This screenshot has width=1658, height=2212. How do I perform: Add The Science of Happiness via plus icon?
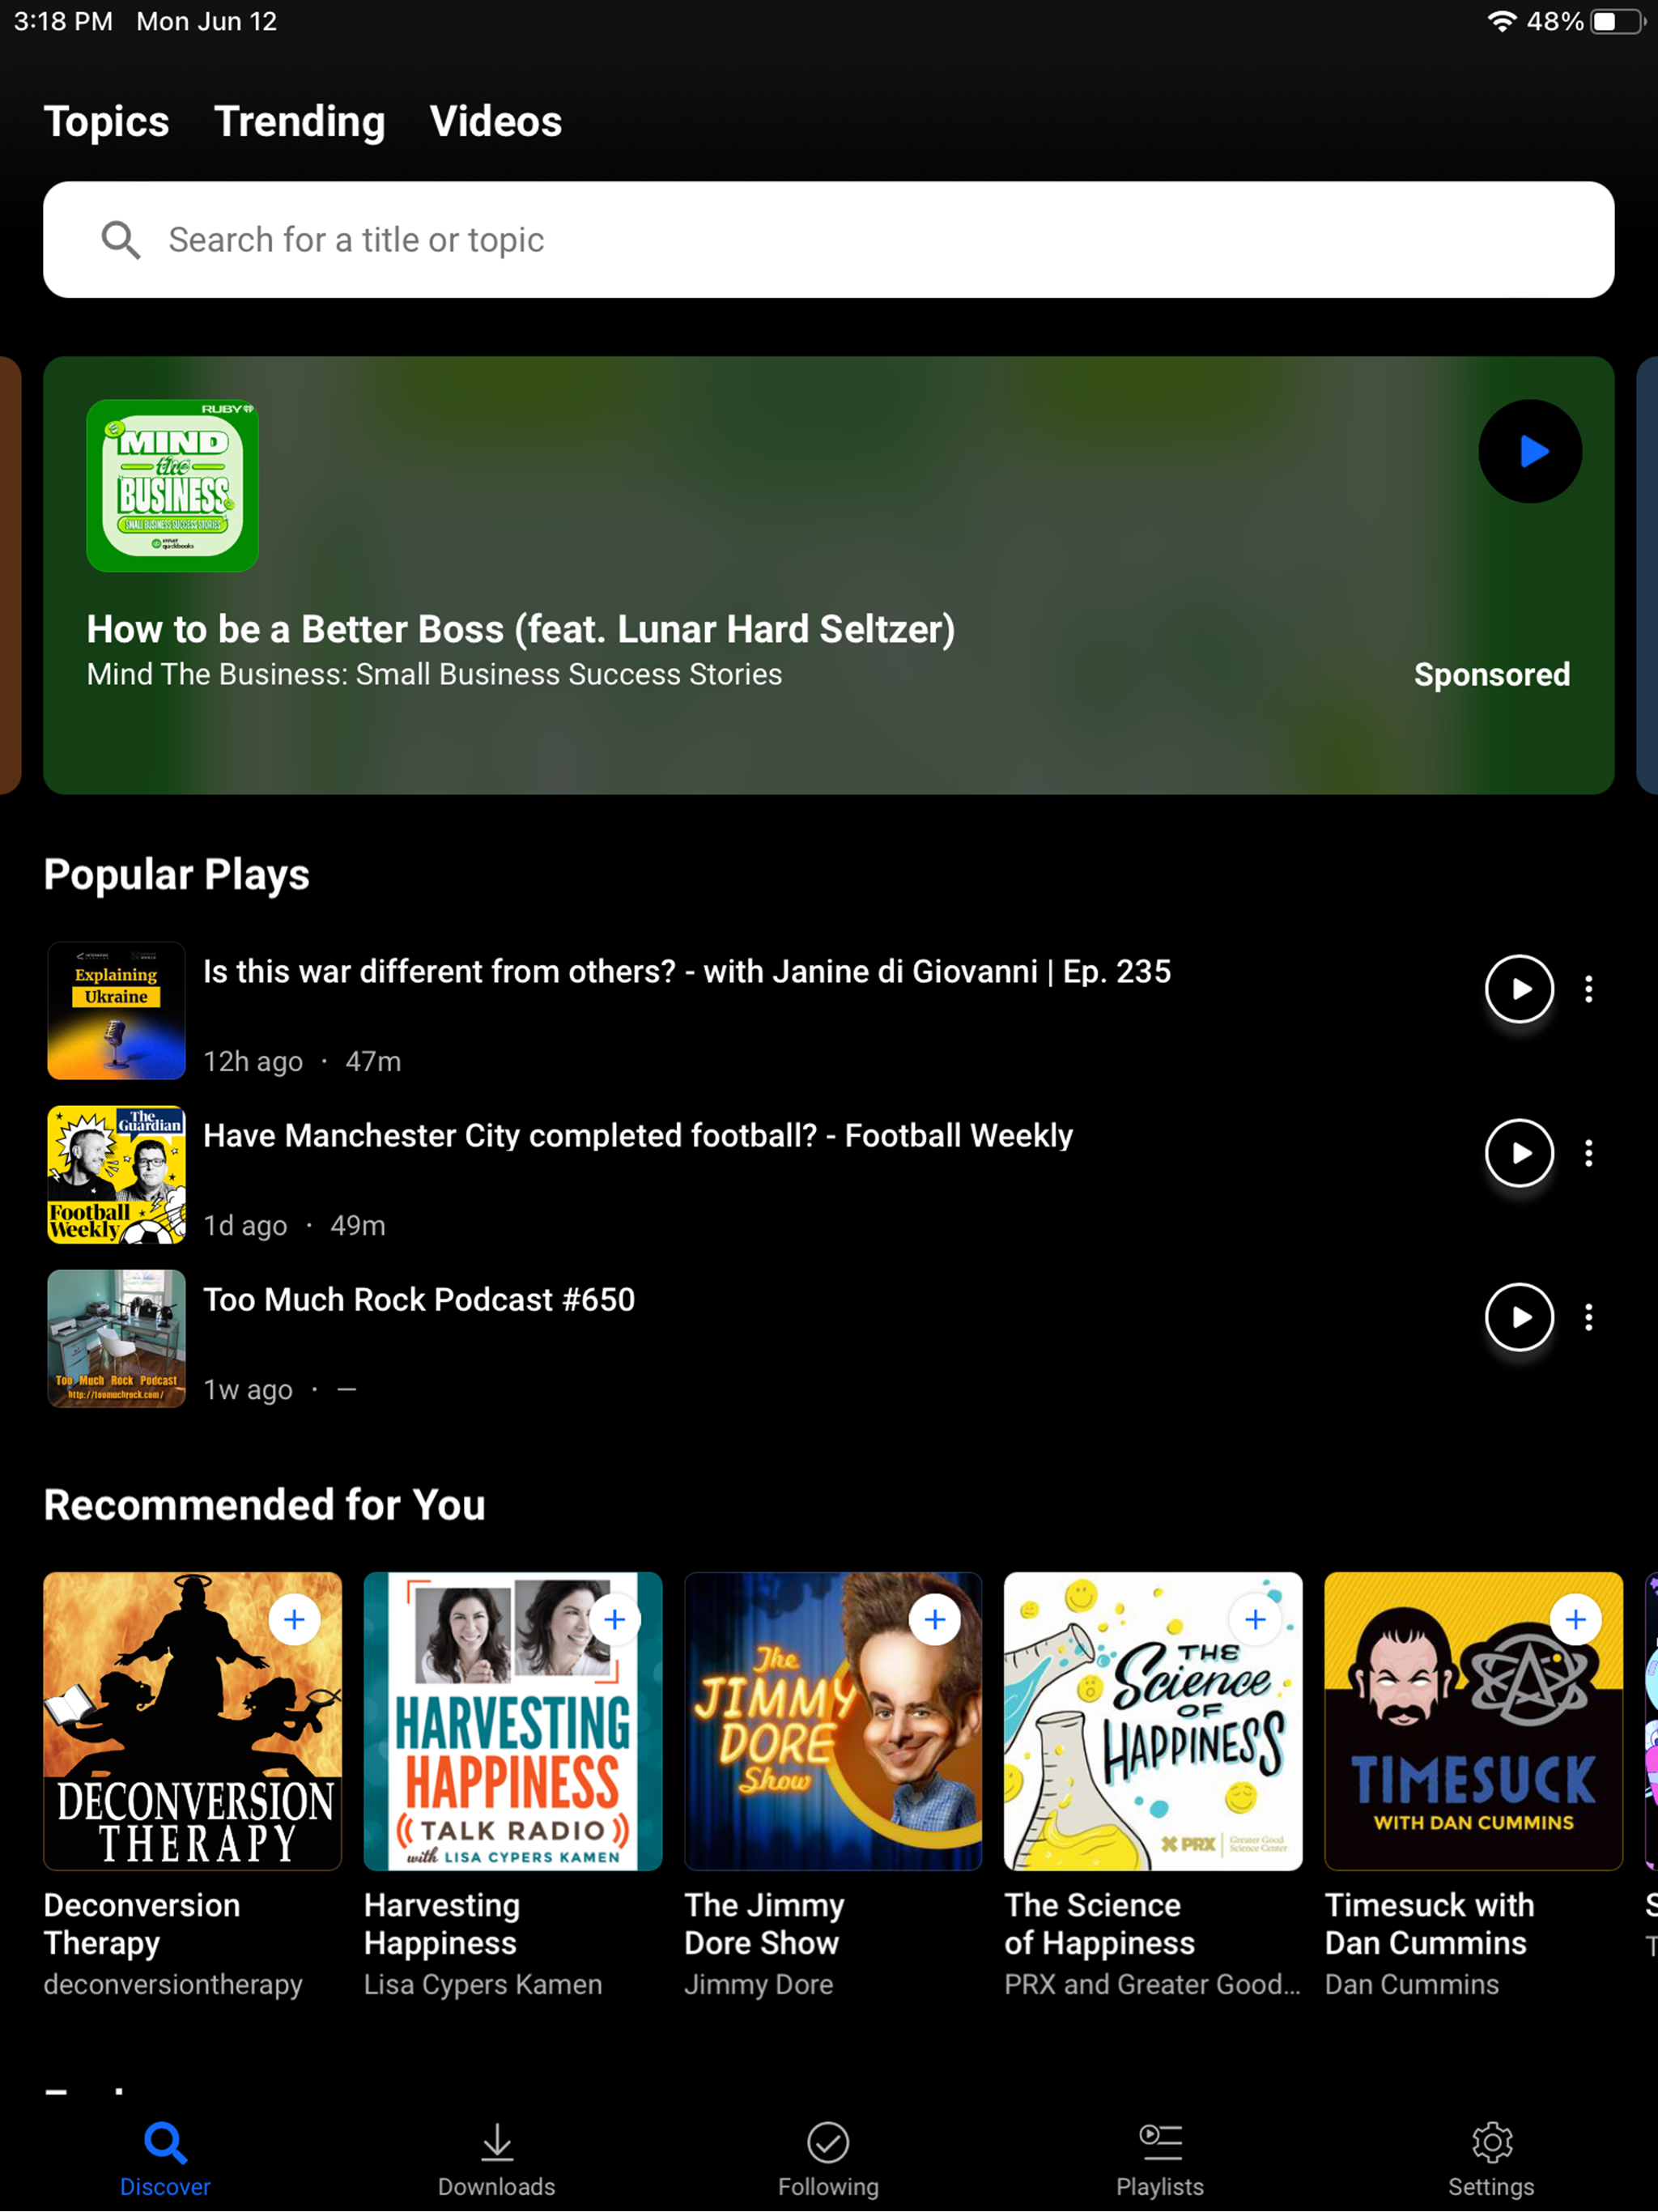(1255, 1619)
